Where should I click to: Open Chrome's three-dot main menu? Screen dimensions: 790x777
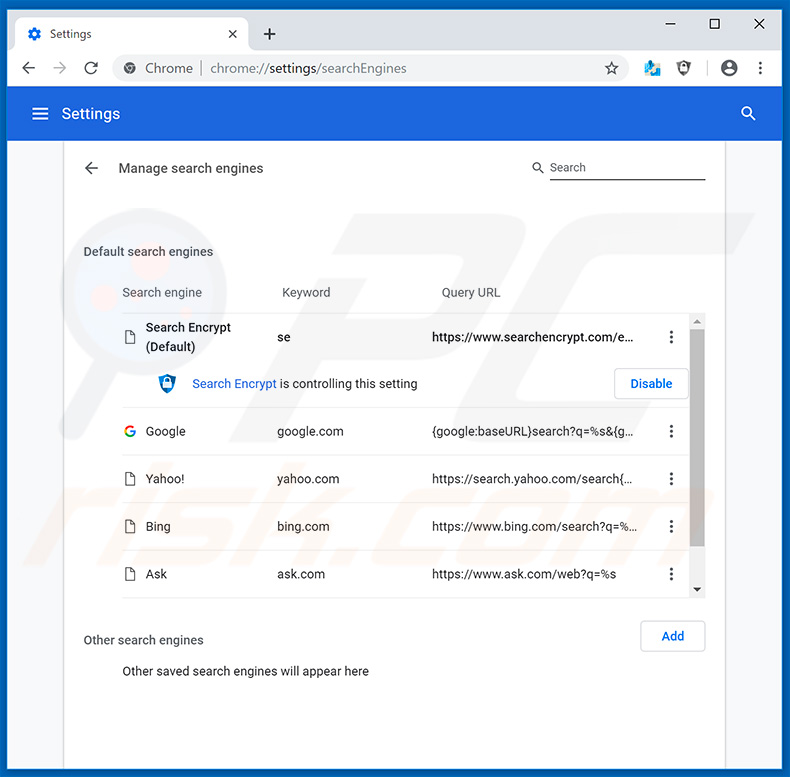point(760,68)
